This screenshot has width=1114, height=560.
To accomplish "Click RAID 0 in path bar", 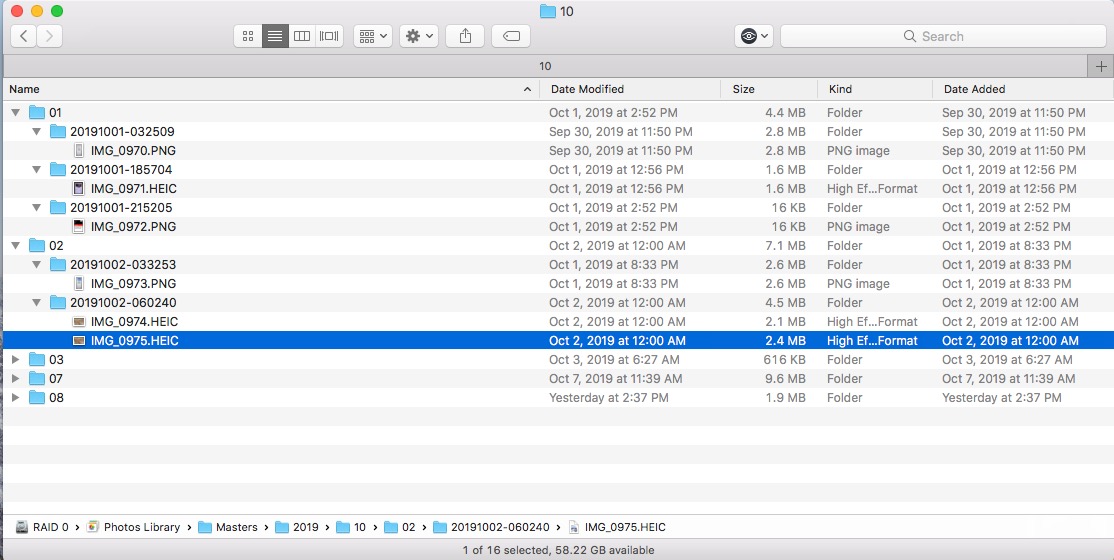I will (x=43, y=527).
